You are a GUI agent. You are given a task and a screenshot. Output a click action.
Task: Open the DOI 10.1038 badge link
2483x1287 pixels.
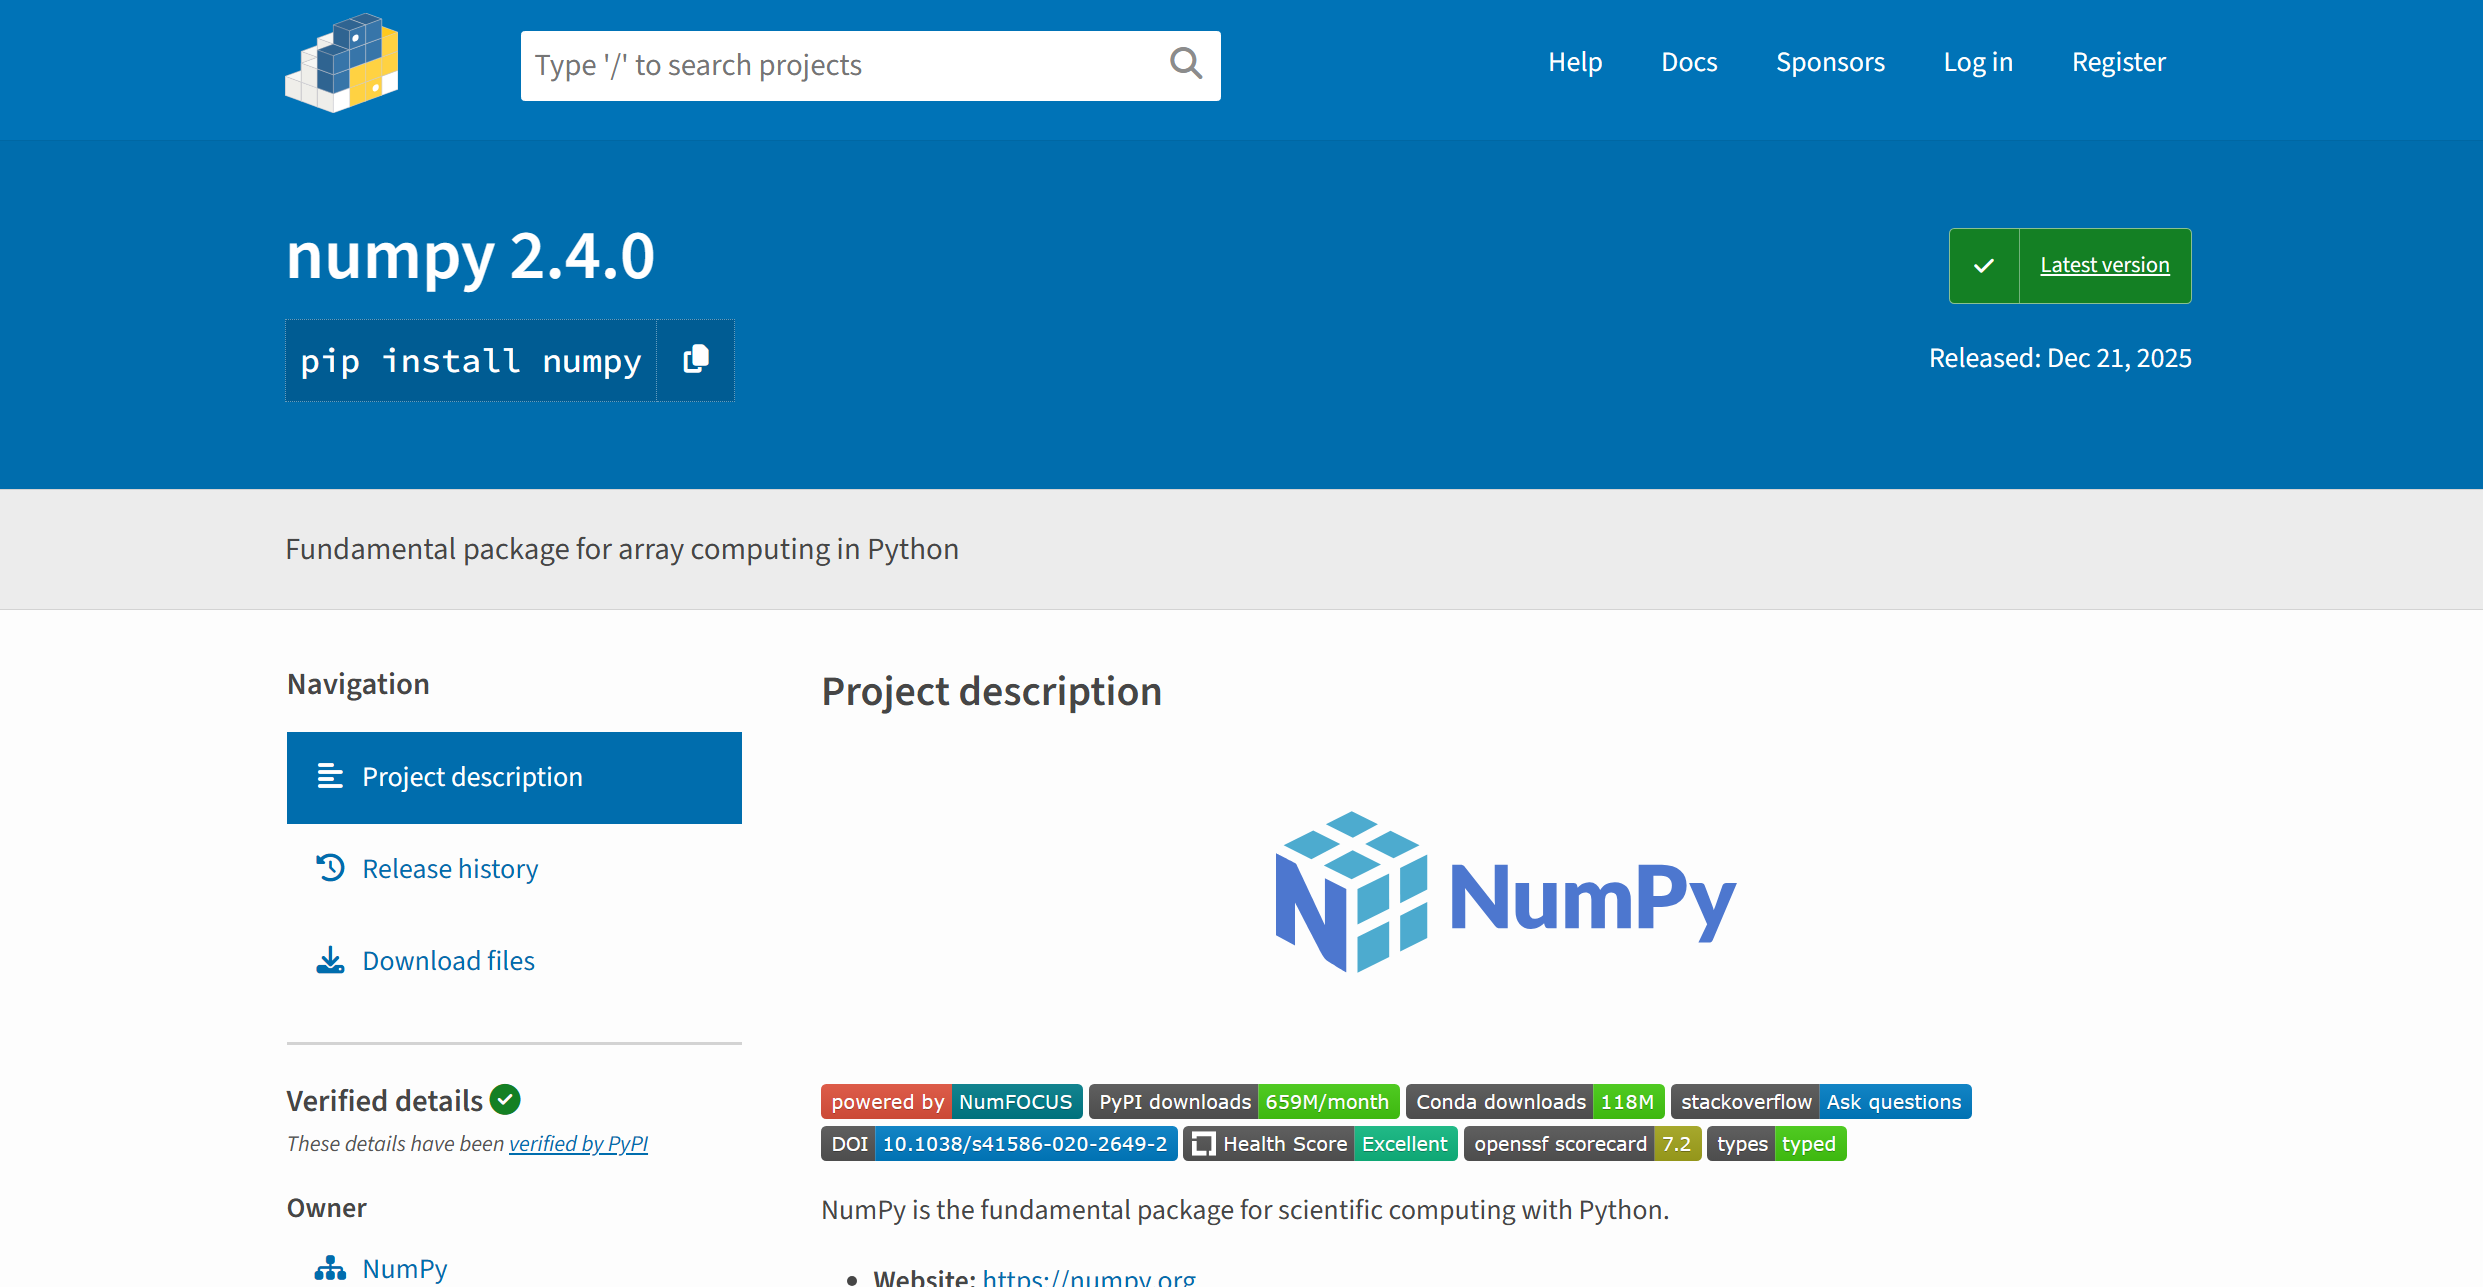pyautogui.click(x=998, y=1143)
